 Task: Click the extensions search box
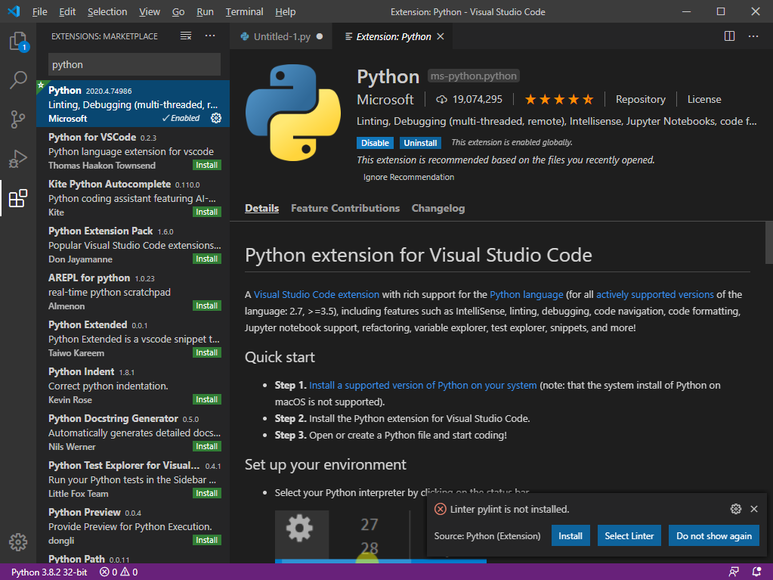[x=134, y=65]
